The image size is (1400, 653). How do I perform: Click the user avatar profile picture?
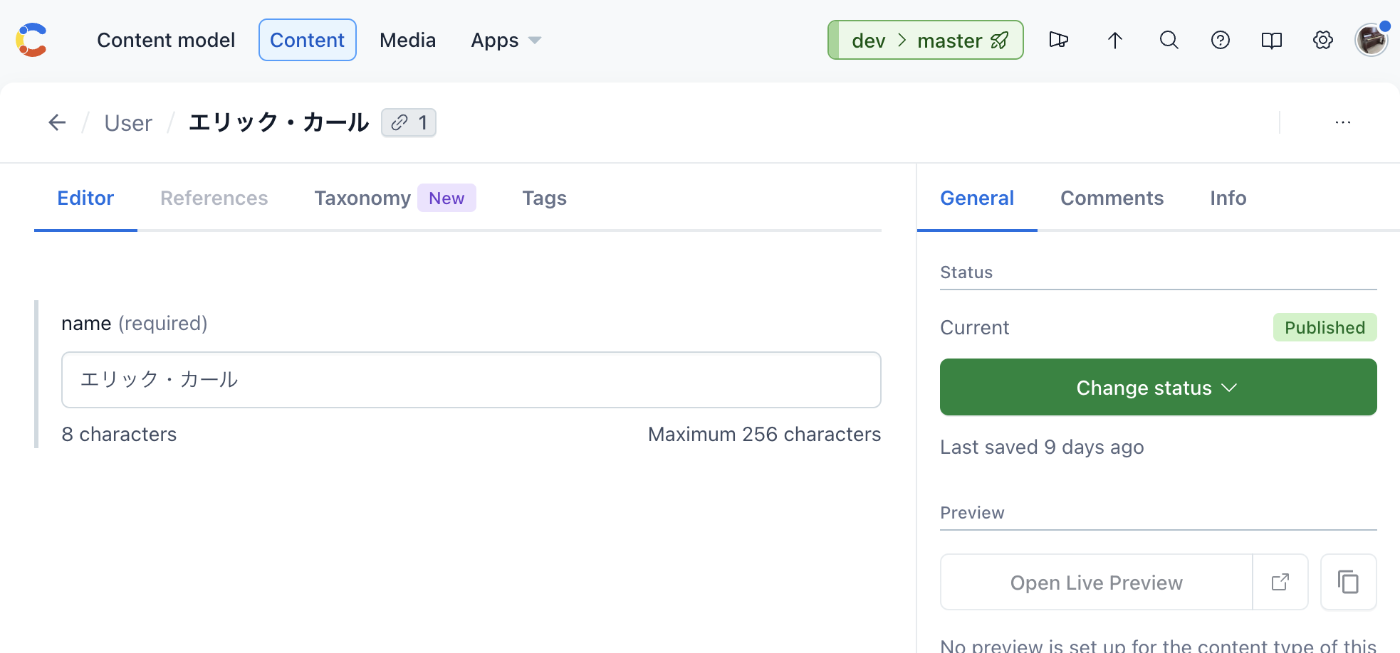click(1371, 40)
